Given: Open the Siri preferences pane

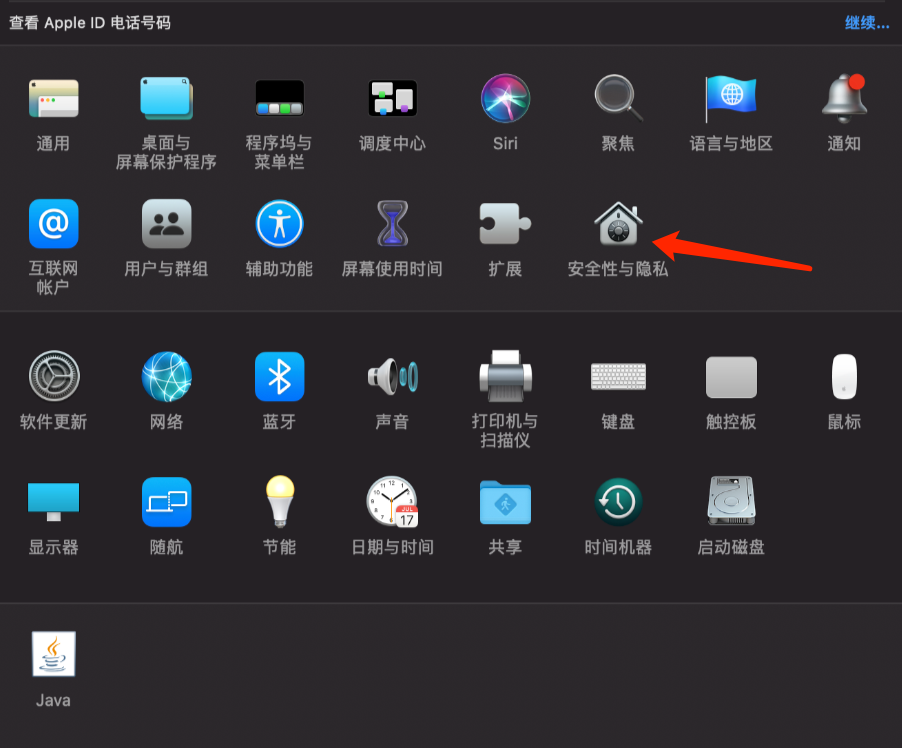Looking at the screenshot, I should coord(505,98).
